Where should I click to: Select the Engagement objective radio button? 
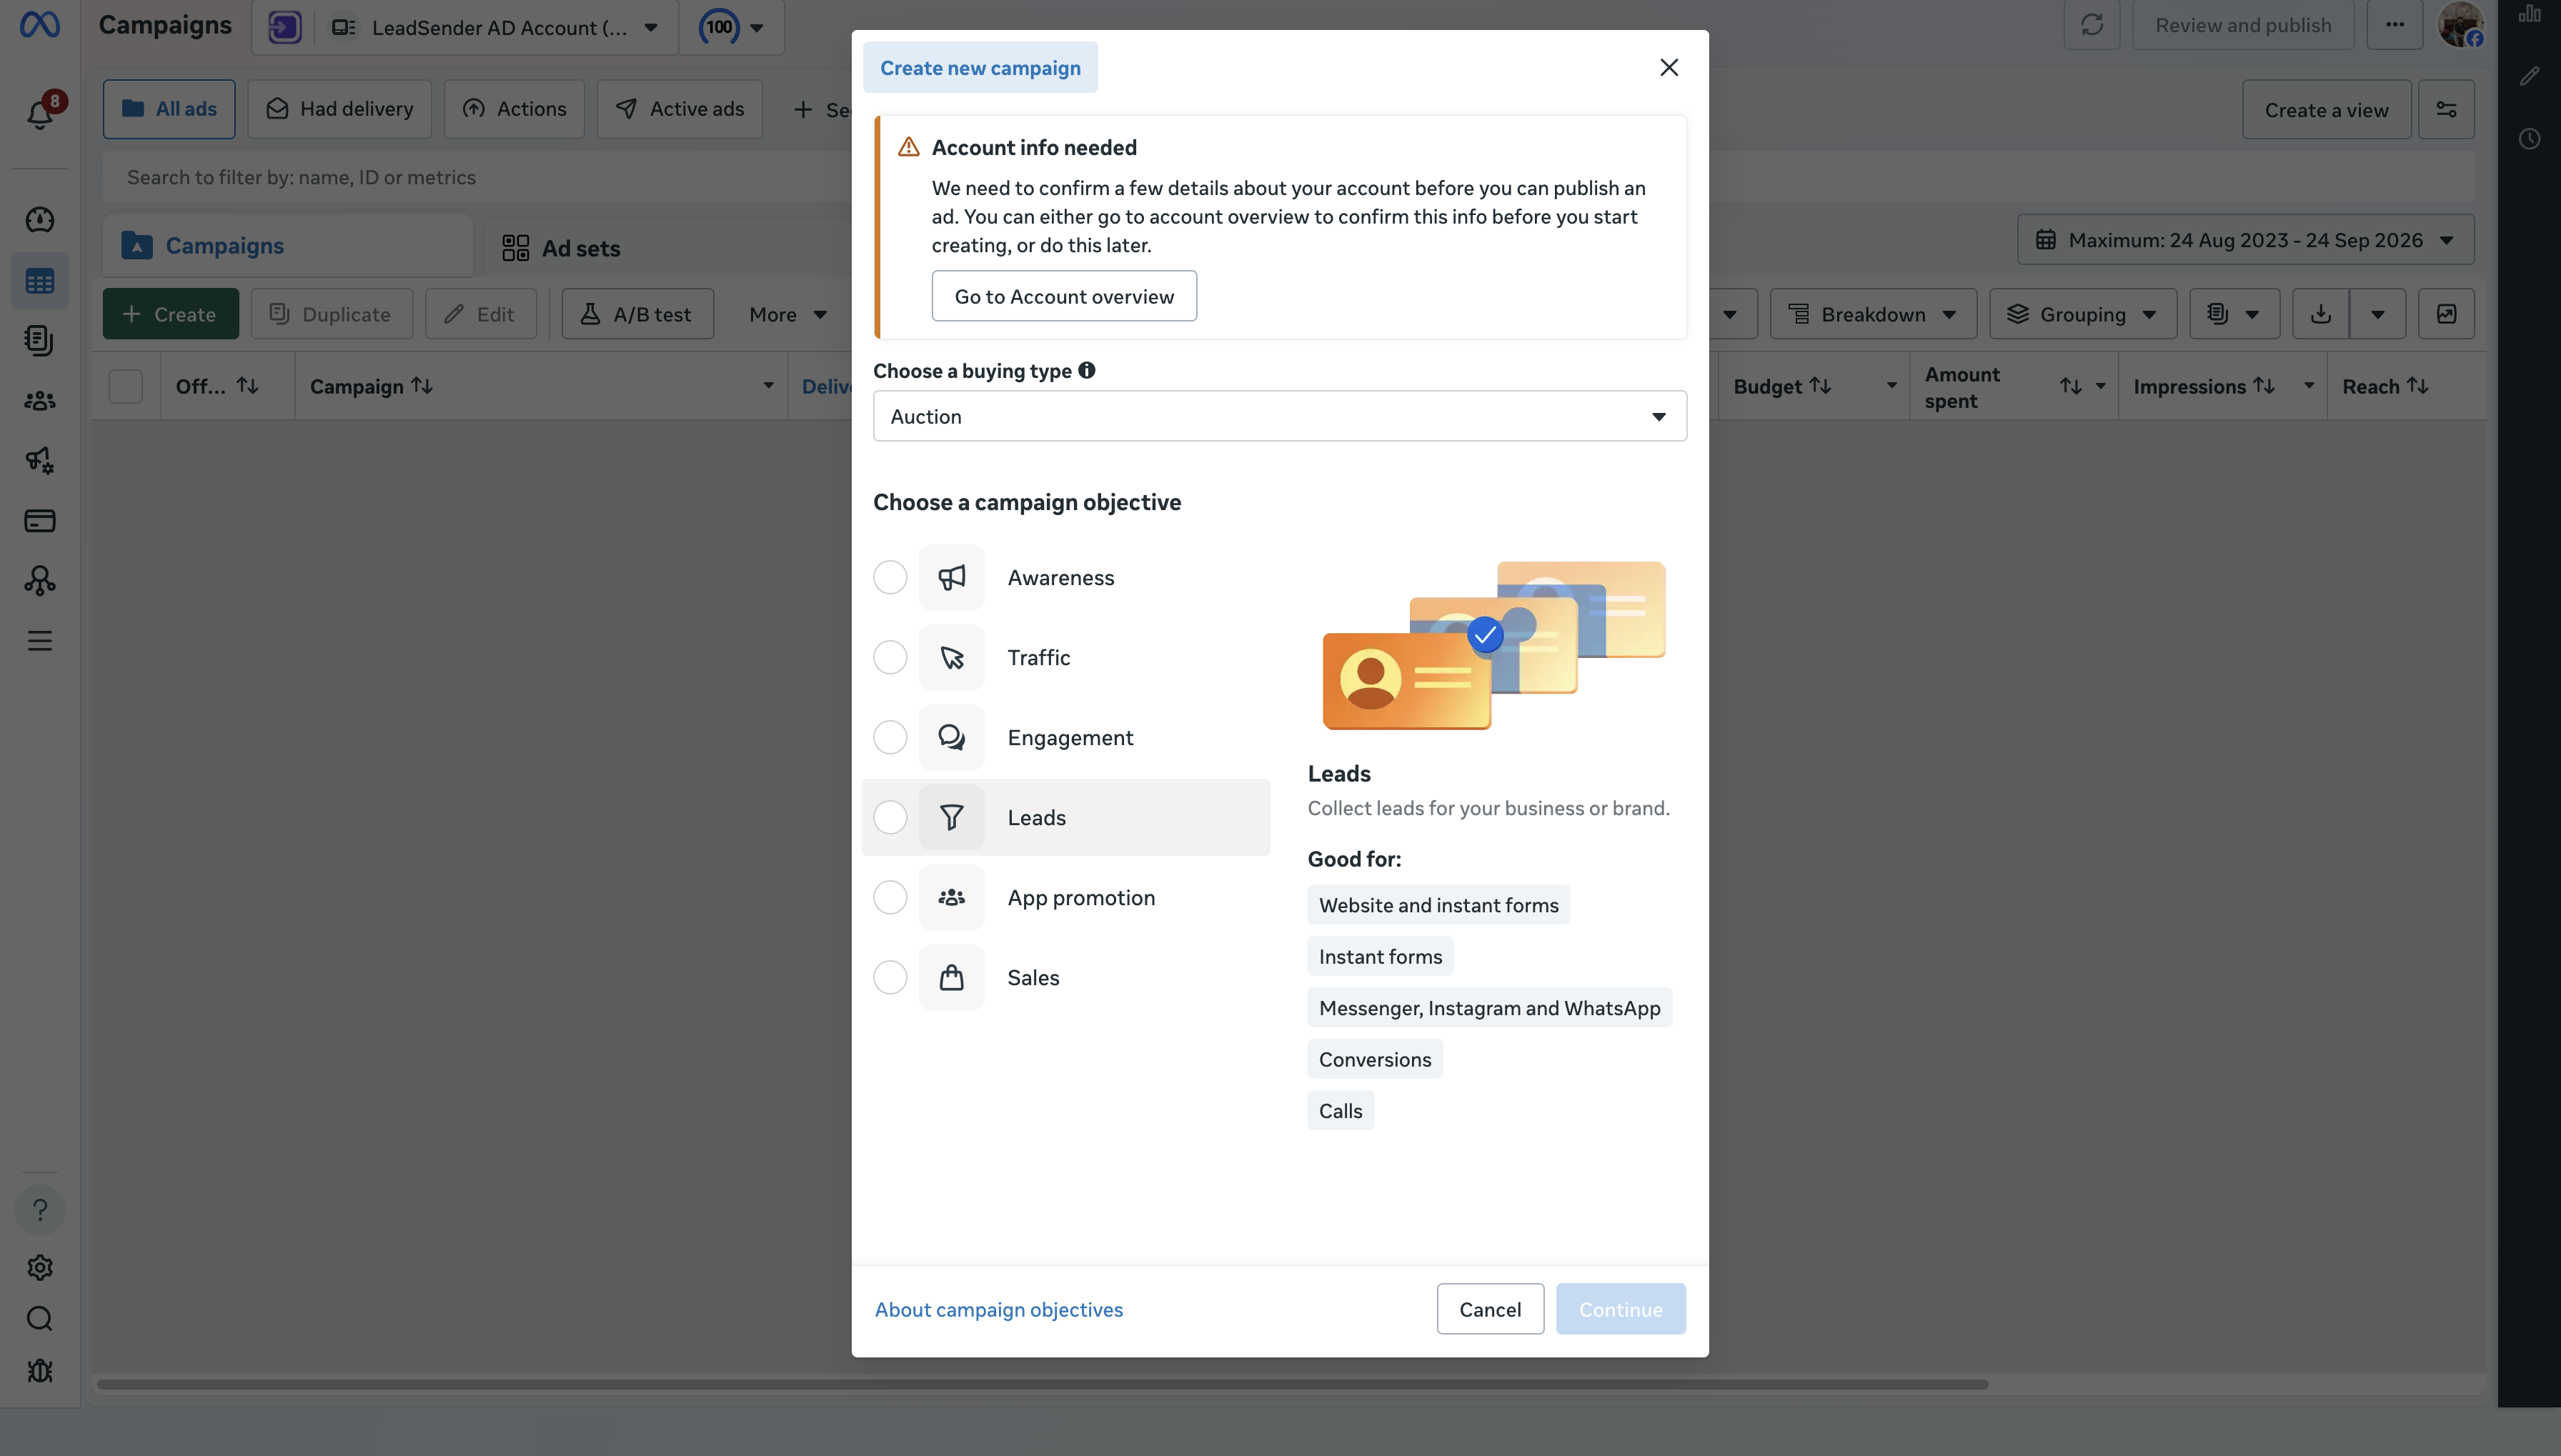click(x=890, y=737)
